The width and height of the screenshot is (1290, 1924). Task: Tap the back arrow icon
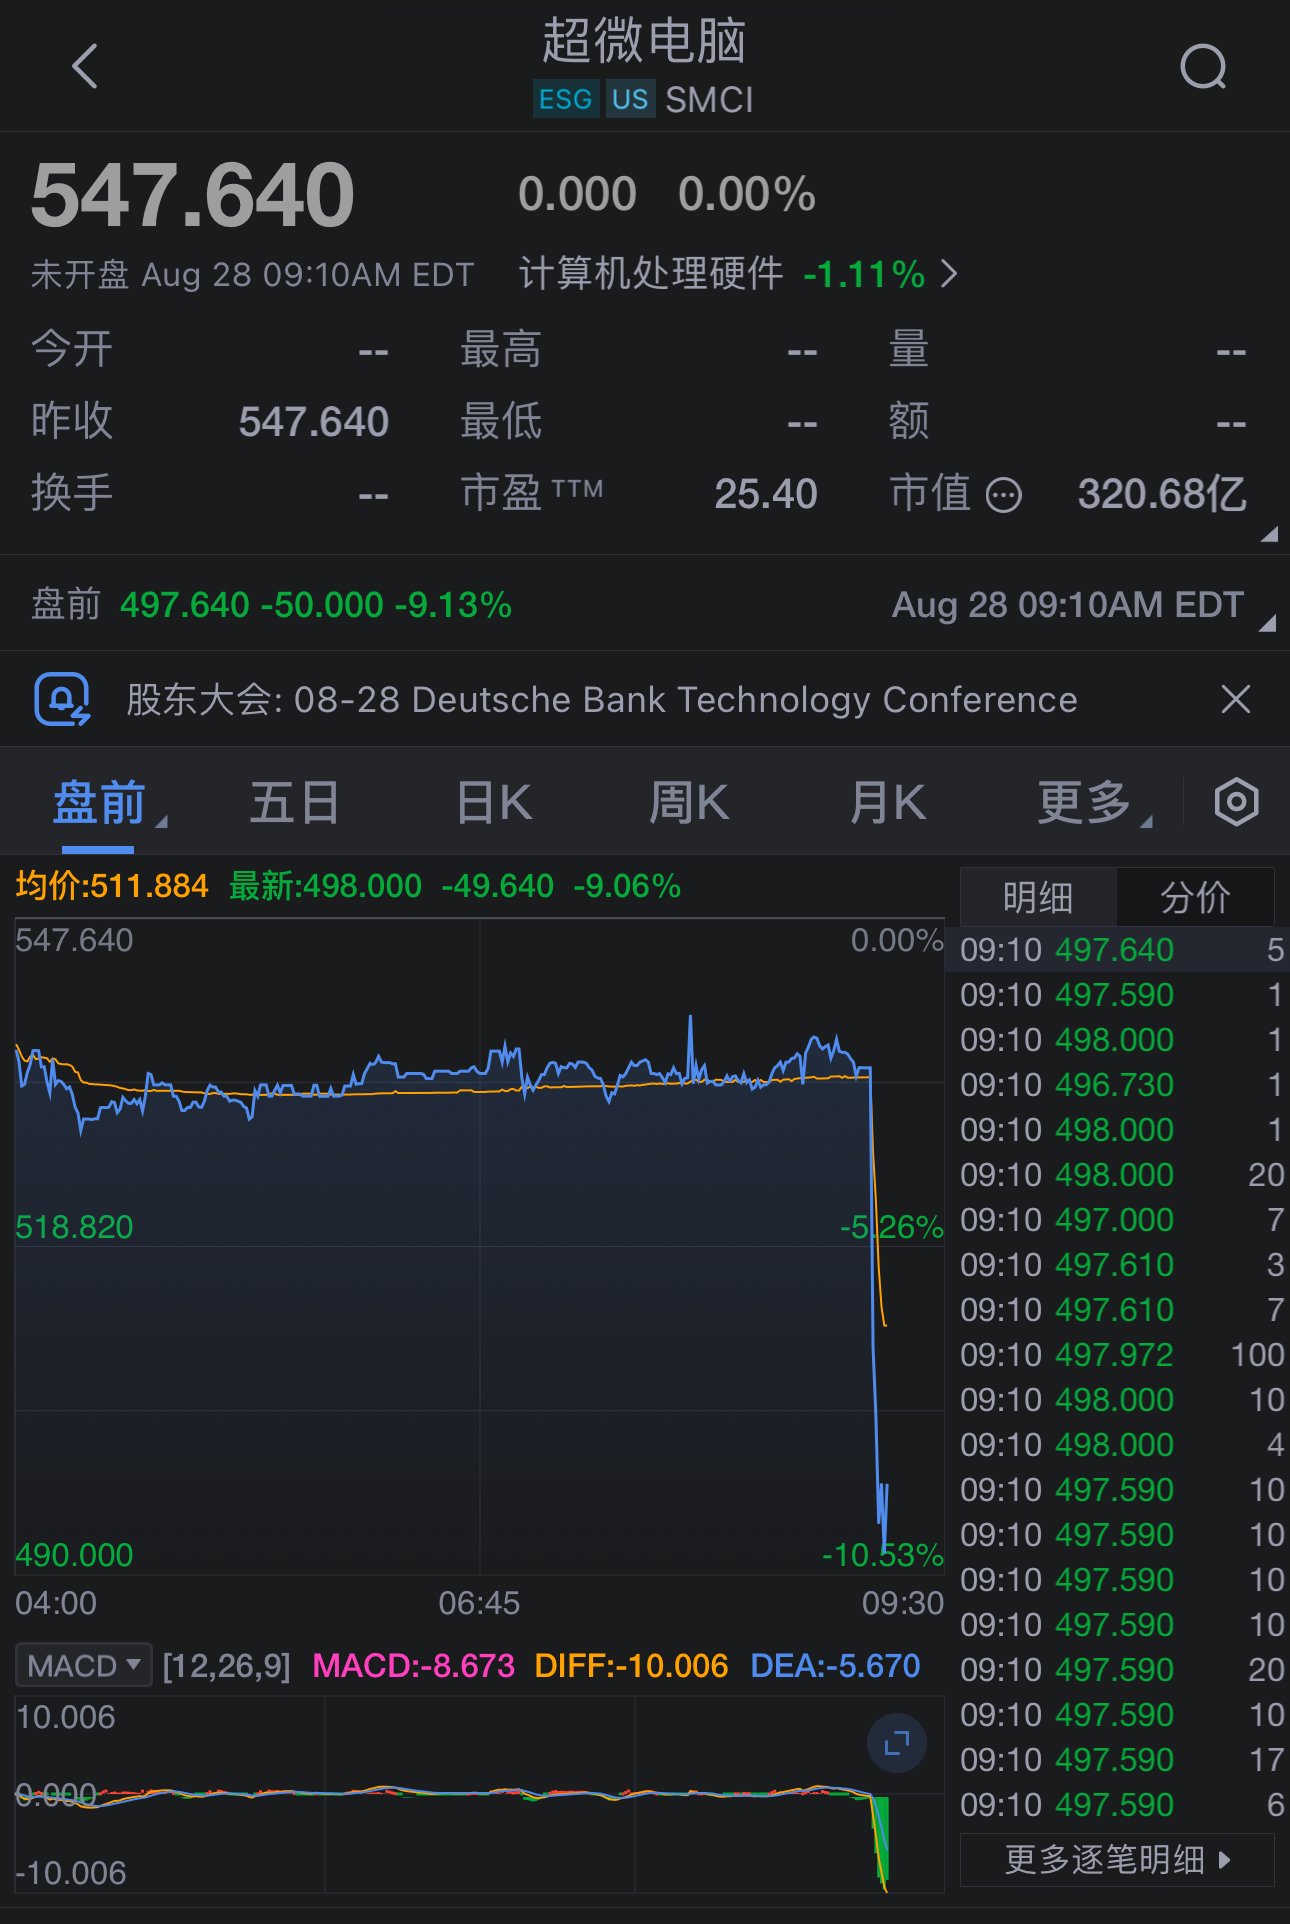[x=86, y=67]
